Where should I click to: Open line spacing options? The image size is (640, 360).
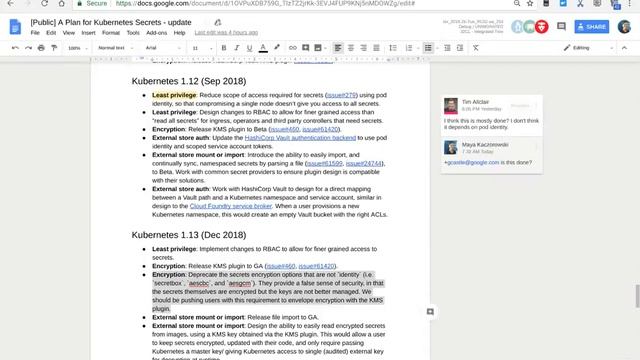click(393, 48)
